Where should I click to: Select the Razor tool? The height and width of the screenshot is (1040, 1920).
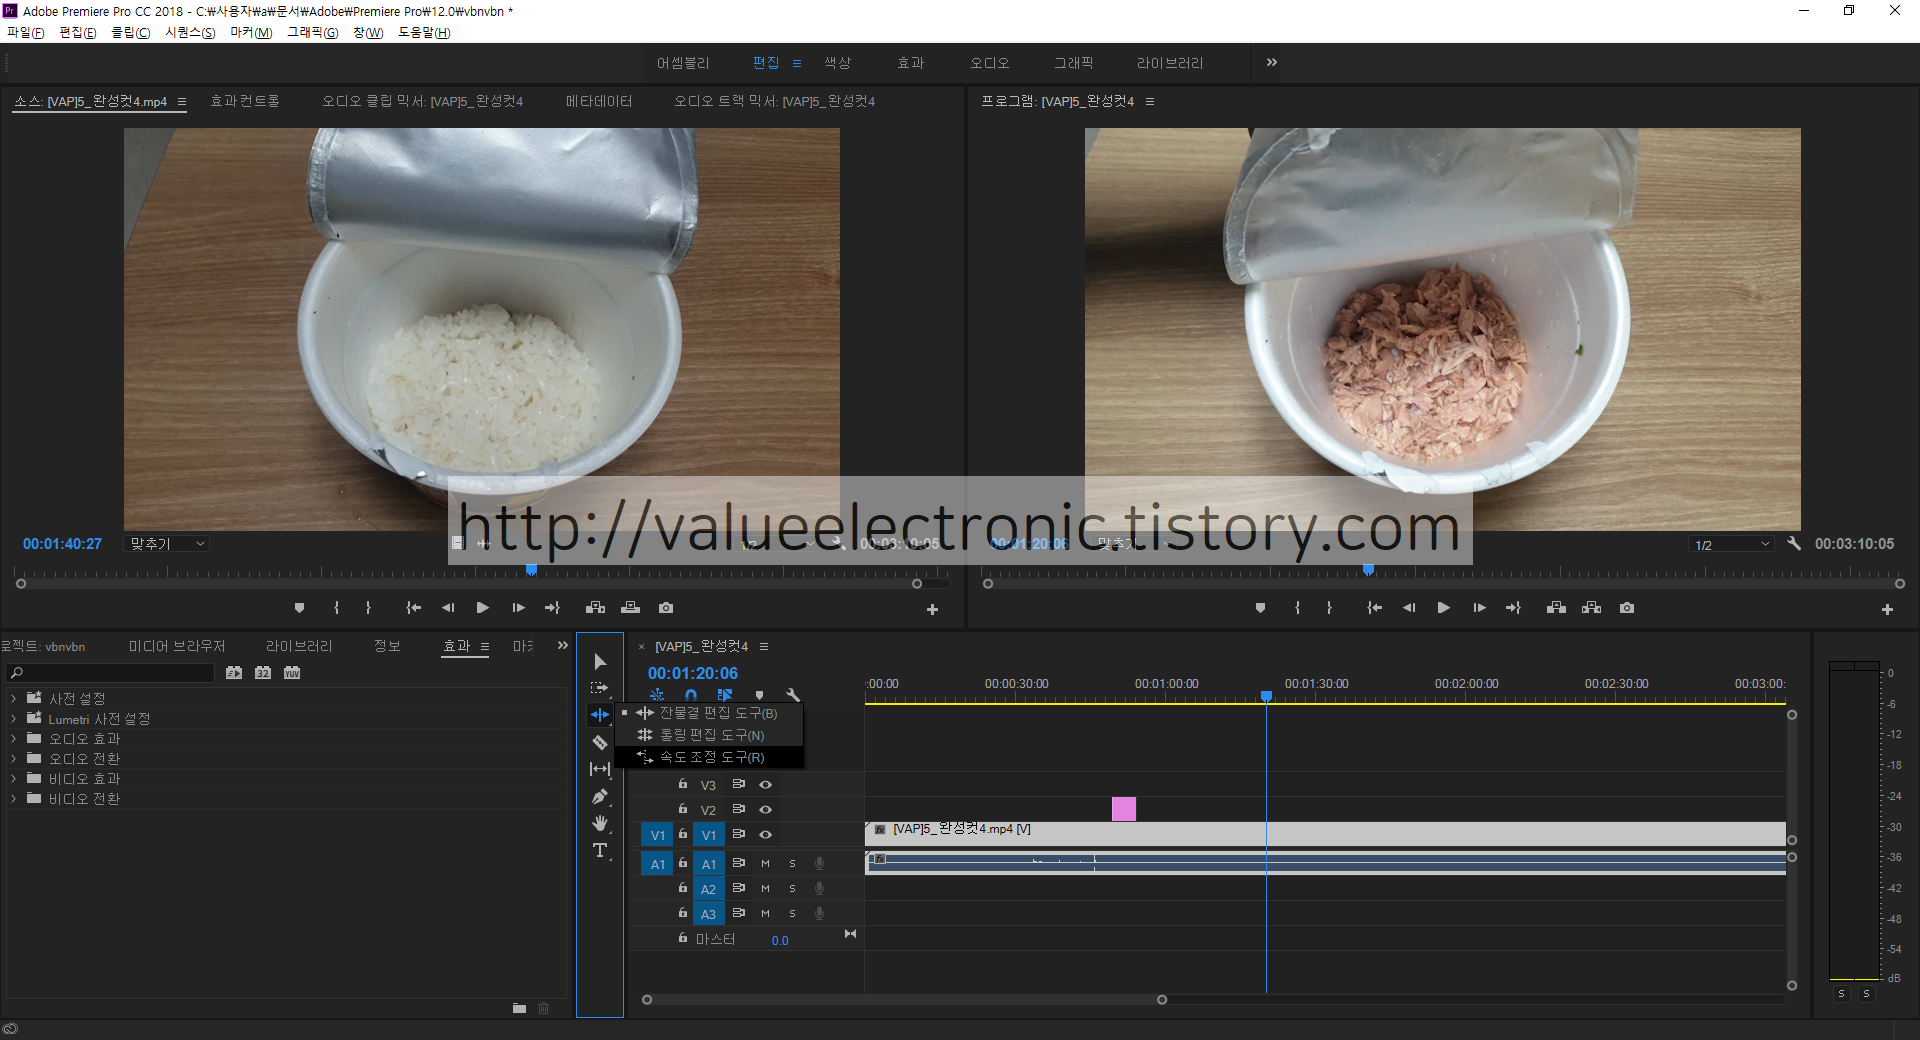pyautogui.click(x=600, y=742)
